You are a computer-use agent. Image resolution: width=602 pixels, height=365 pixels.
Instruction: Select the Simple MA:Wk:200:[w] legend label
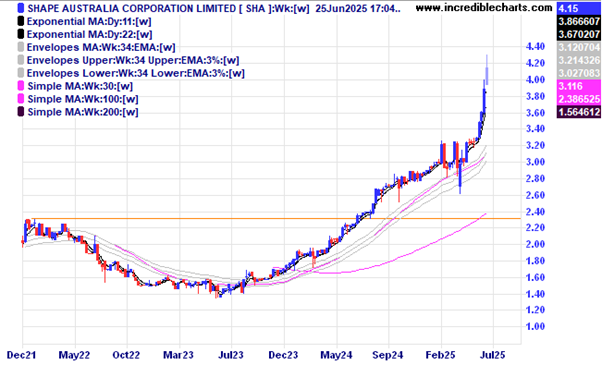[83, 112]
